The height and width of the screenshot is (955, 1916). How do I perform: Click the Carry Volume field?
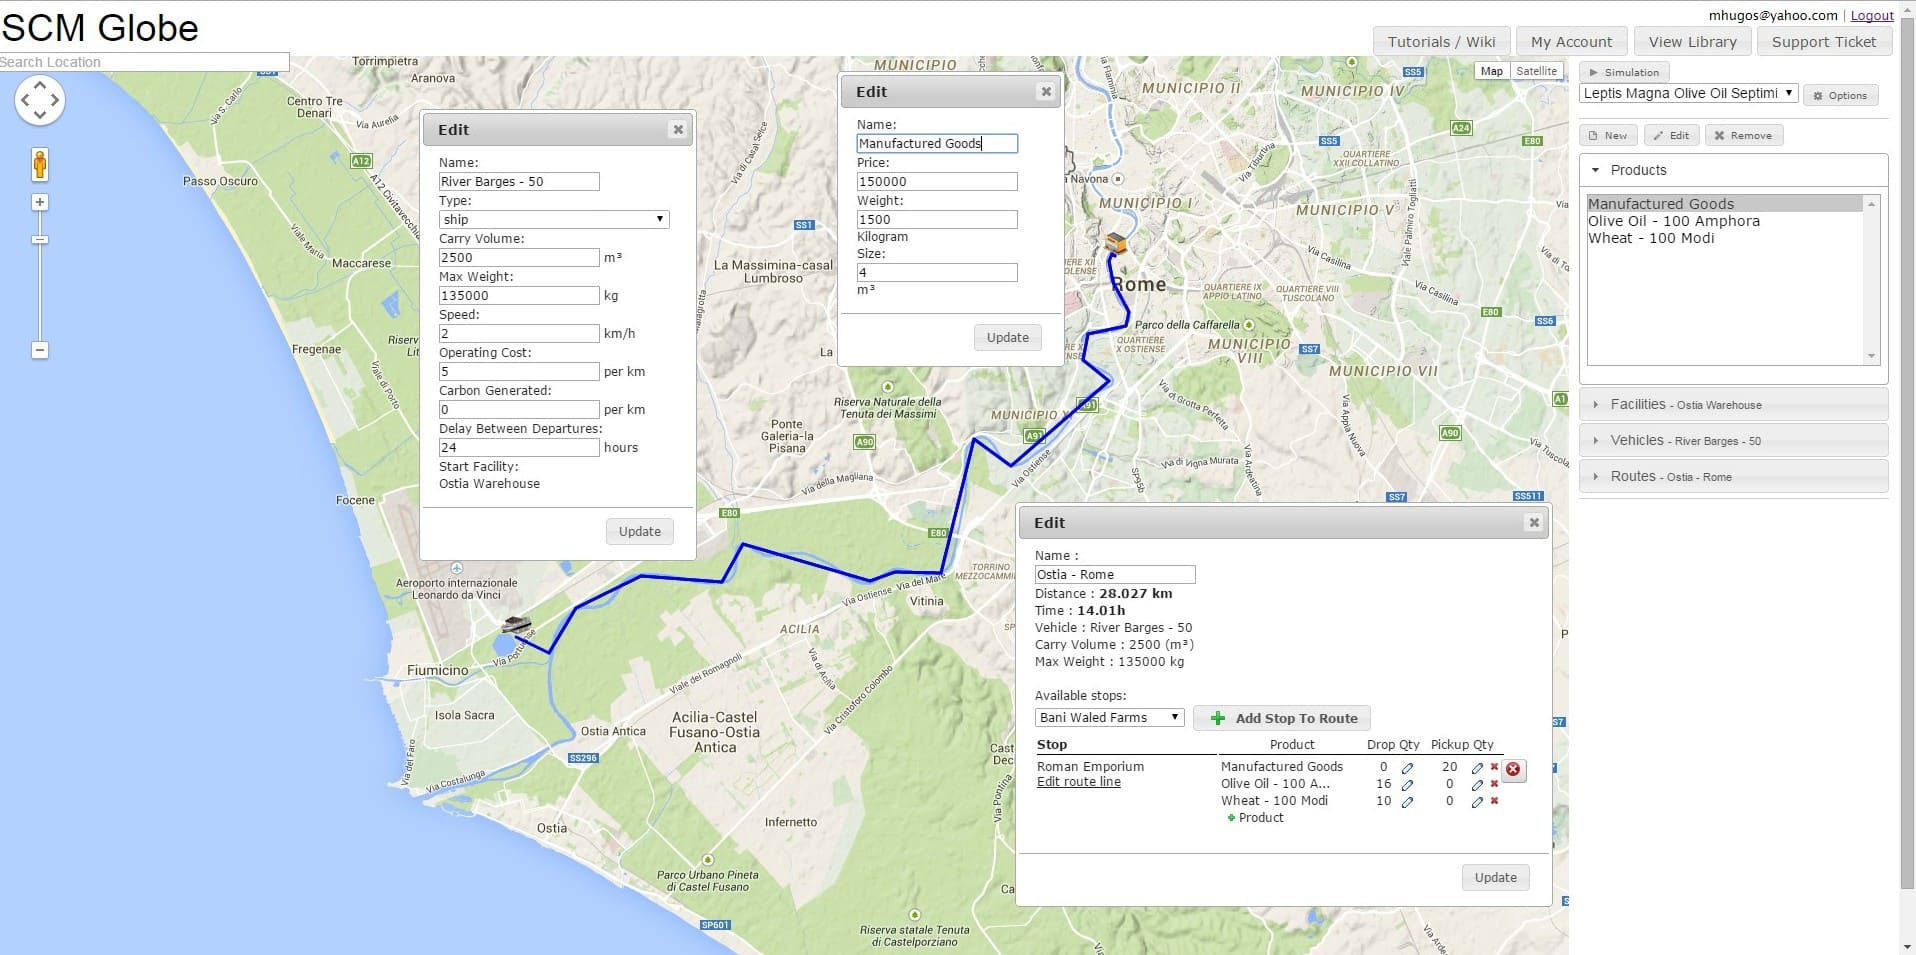(519, 257)
